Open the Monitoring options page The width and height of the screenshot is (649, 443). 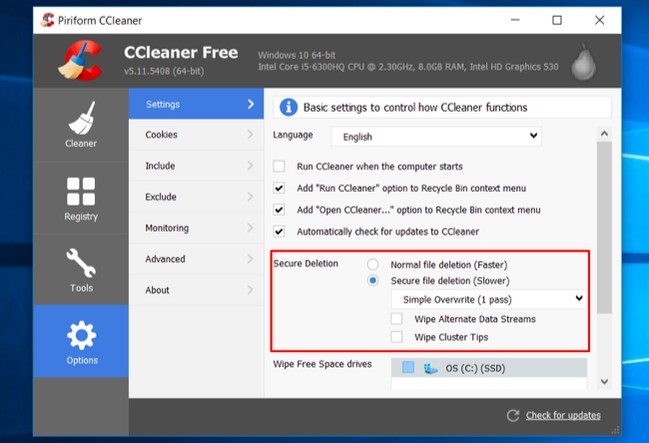[196, 228]
